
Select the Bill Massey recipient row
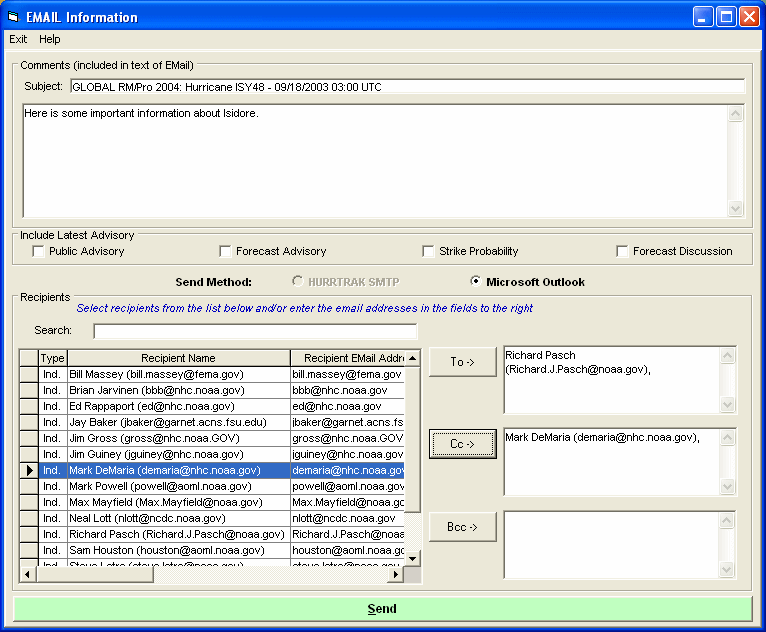[212, 375]
